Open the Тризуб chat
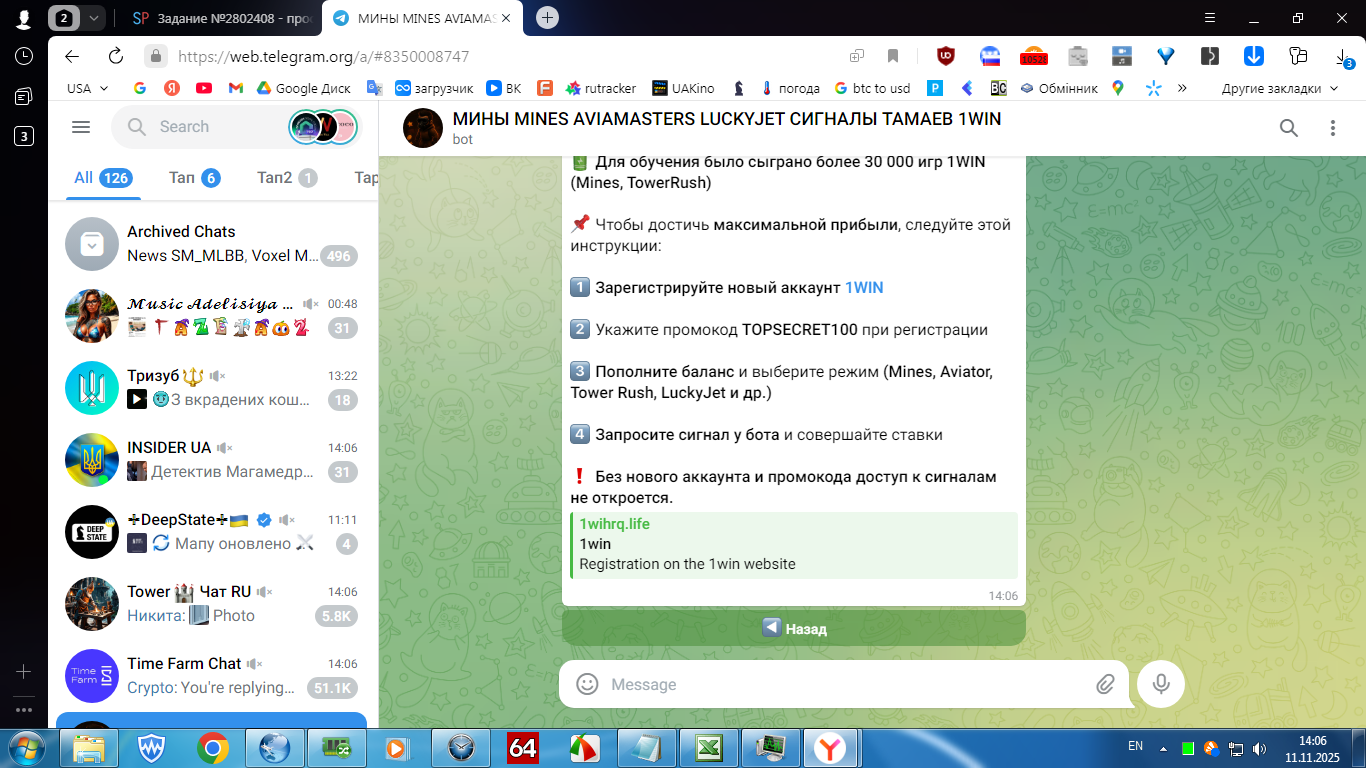The width and height of the screenshot is (1366, 768). tap(212, 388)
